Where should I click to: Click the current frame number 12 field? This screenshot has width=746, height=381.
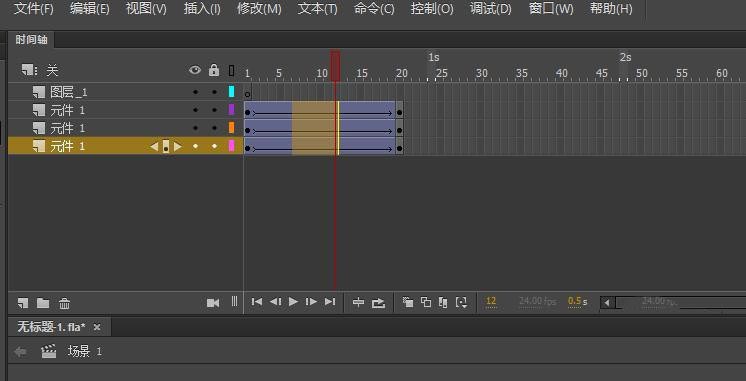[x=491, y=301]
